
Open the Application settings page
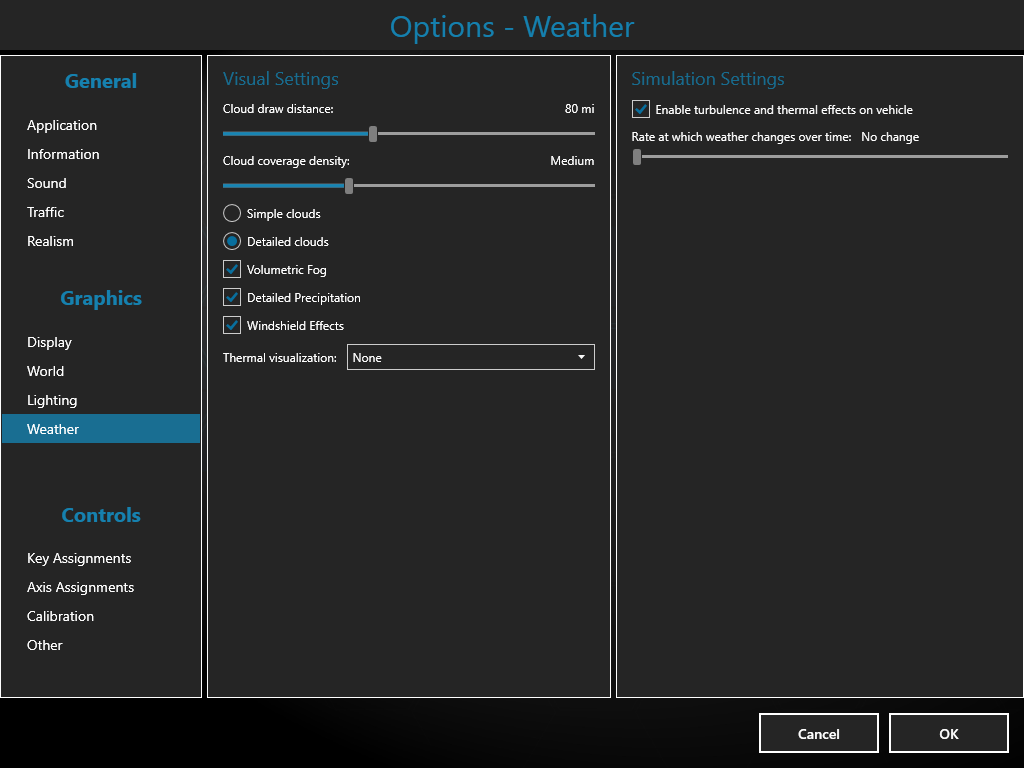click(62, 125)
